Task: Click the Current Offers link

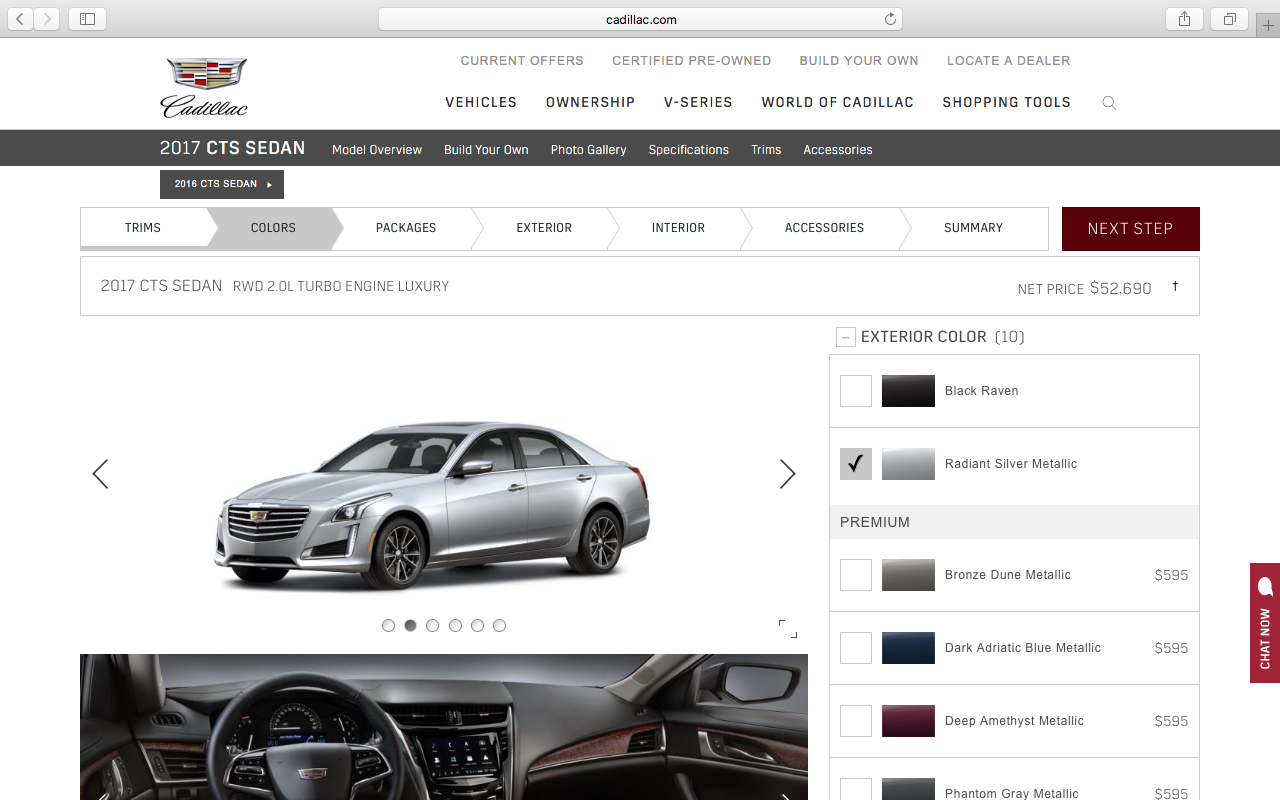Action: click(522, 61)
